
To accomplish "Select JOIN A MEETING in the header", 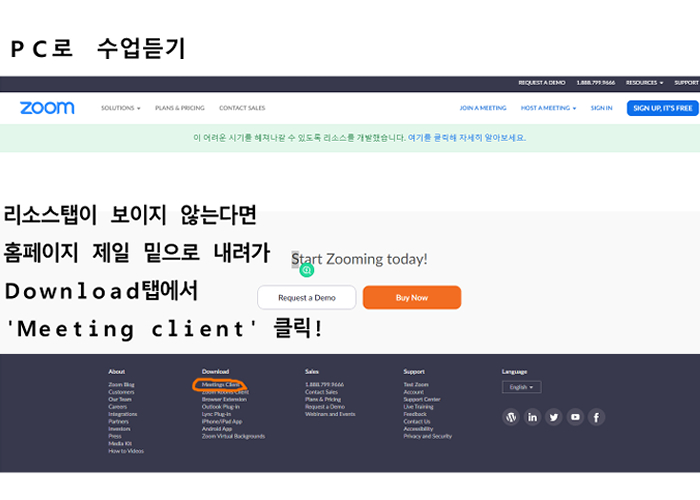I will pos(483,108).
